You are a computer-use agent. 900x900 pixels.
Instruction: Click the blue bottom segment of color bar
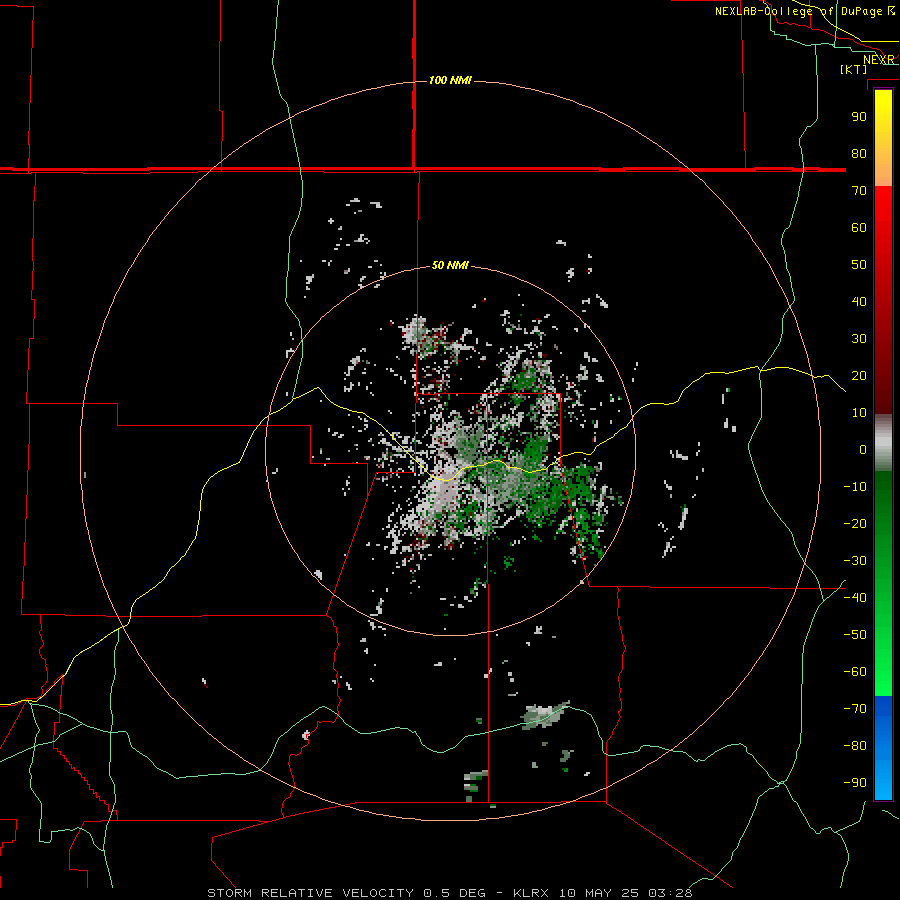(x=883, y=748)
